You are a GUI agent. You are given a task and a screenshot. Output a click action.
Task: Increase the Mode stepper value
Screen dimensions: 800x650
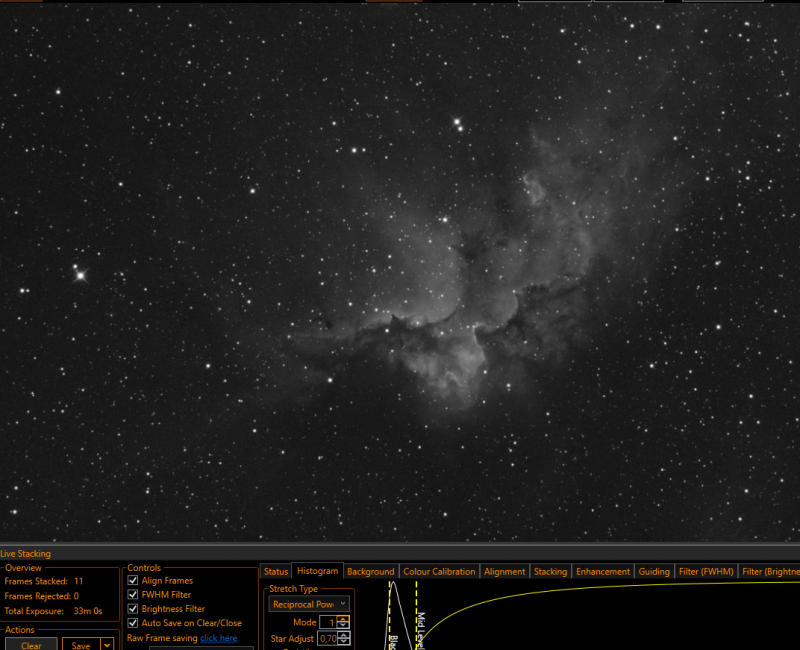coord(343,619)
